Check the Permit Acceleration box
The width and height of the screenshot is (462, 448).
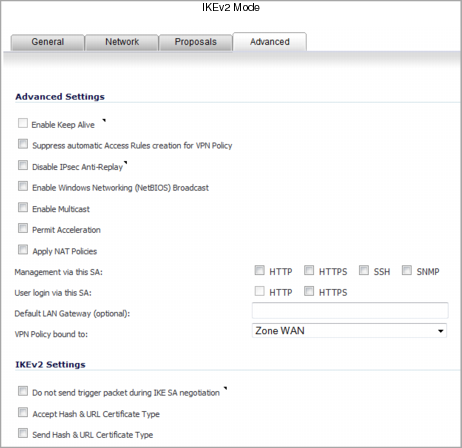pyautogui.click(x=23, y=228)
